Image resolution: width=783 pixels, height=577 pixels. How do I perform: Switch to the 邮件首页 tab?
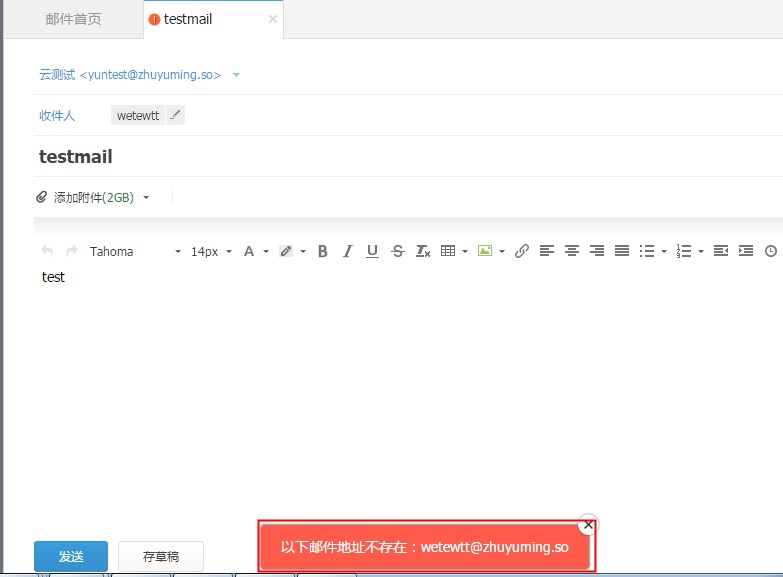[73, 19]
